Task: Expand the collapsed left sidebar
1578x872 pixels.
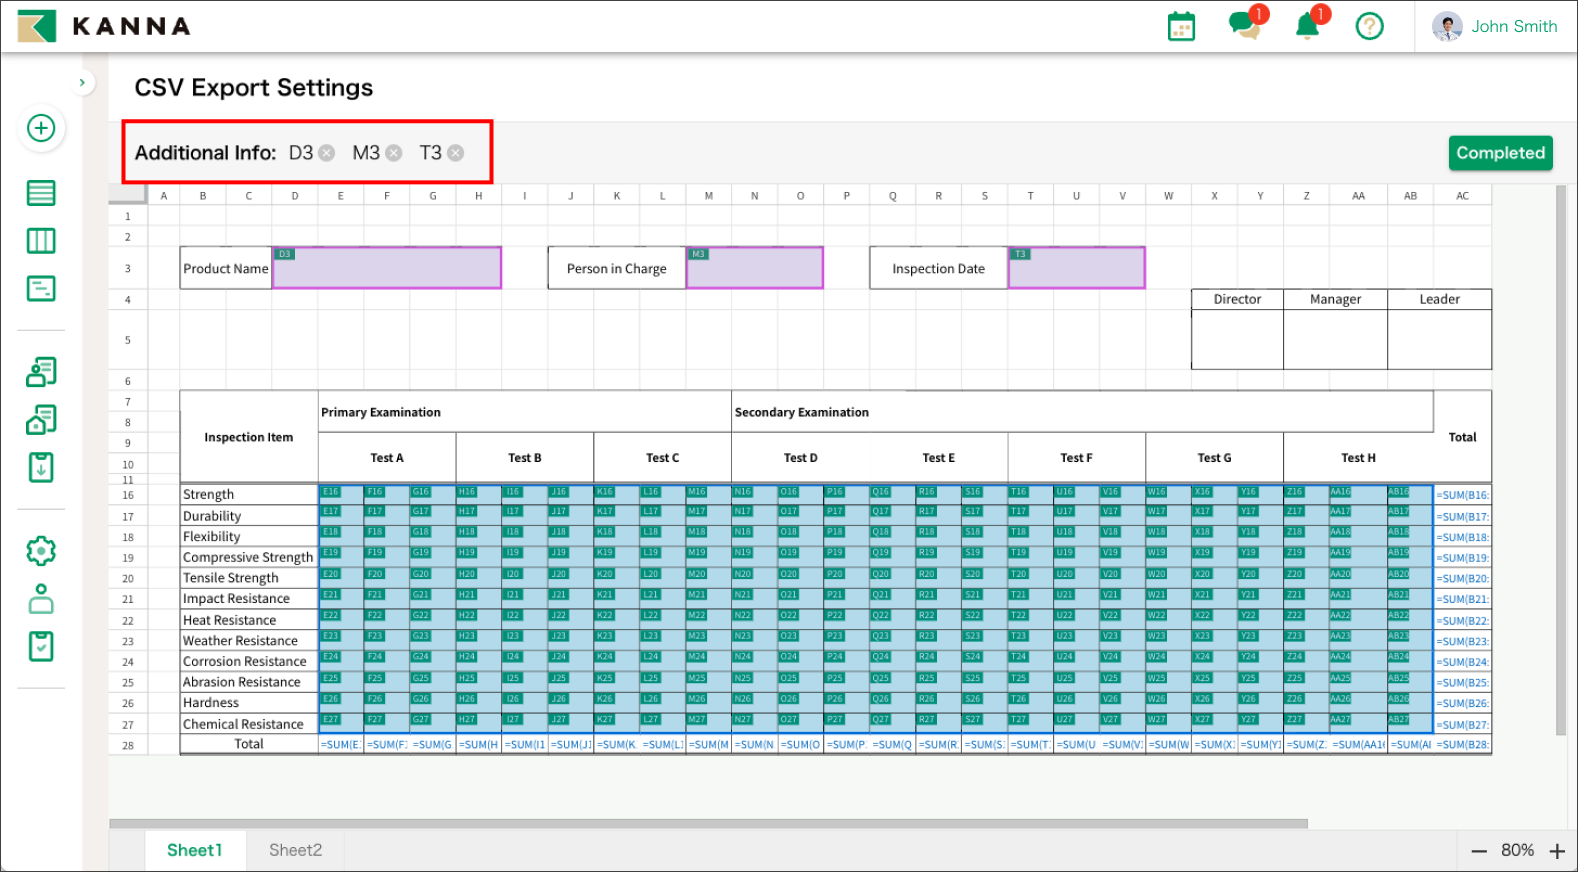Action: pyautogui.click(x=82, y=83)
